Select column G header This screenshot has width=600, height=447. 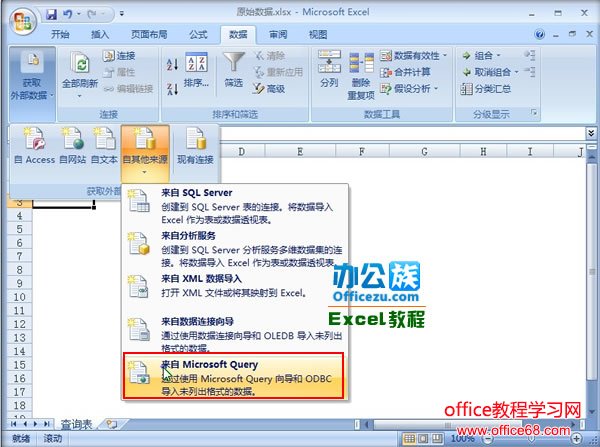coord(424,152)
